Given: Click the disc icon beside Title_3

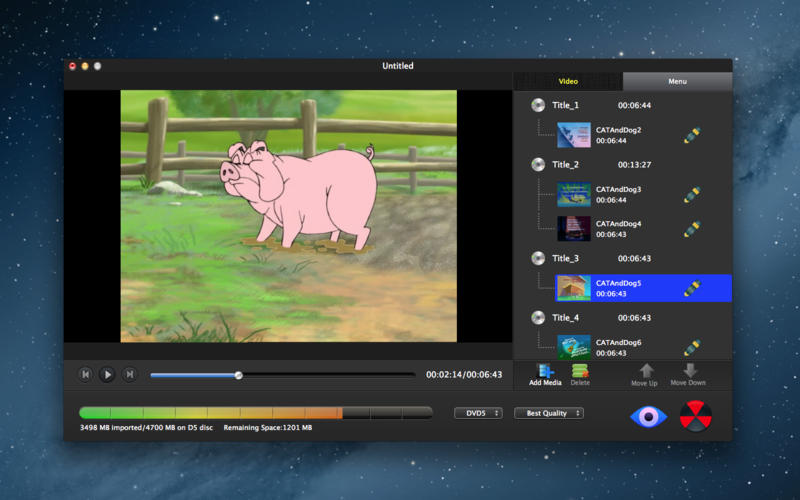Looking at the screenshot, I should [538, 258].
